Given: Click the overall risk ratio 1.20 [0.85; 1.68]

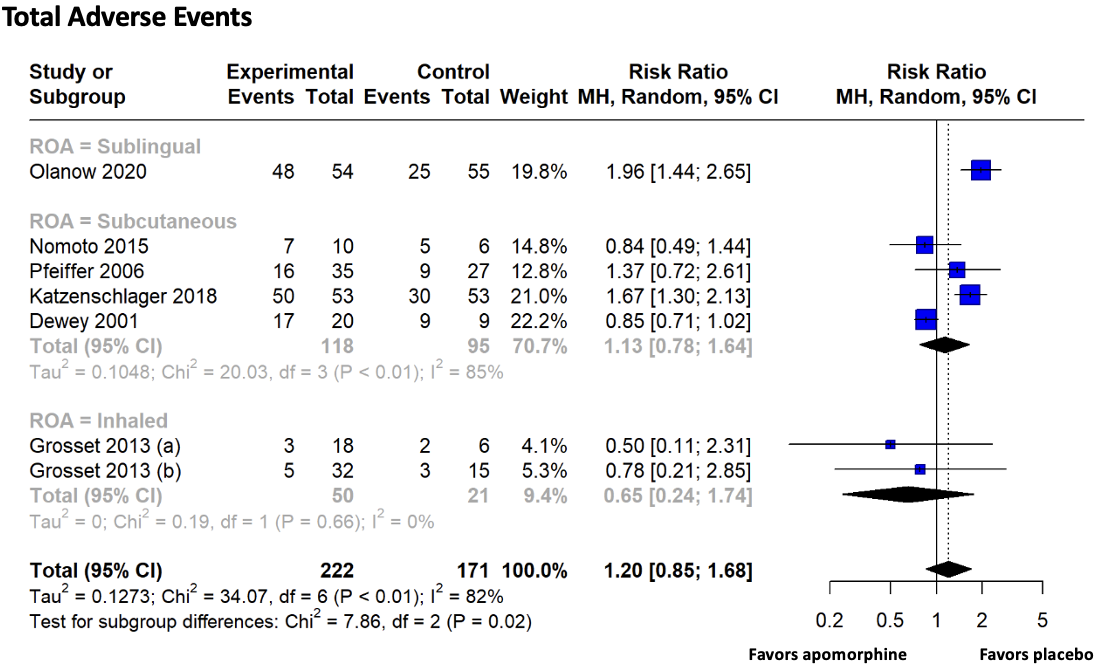Looking at the screenshot, I should [x=678, y=571].
